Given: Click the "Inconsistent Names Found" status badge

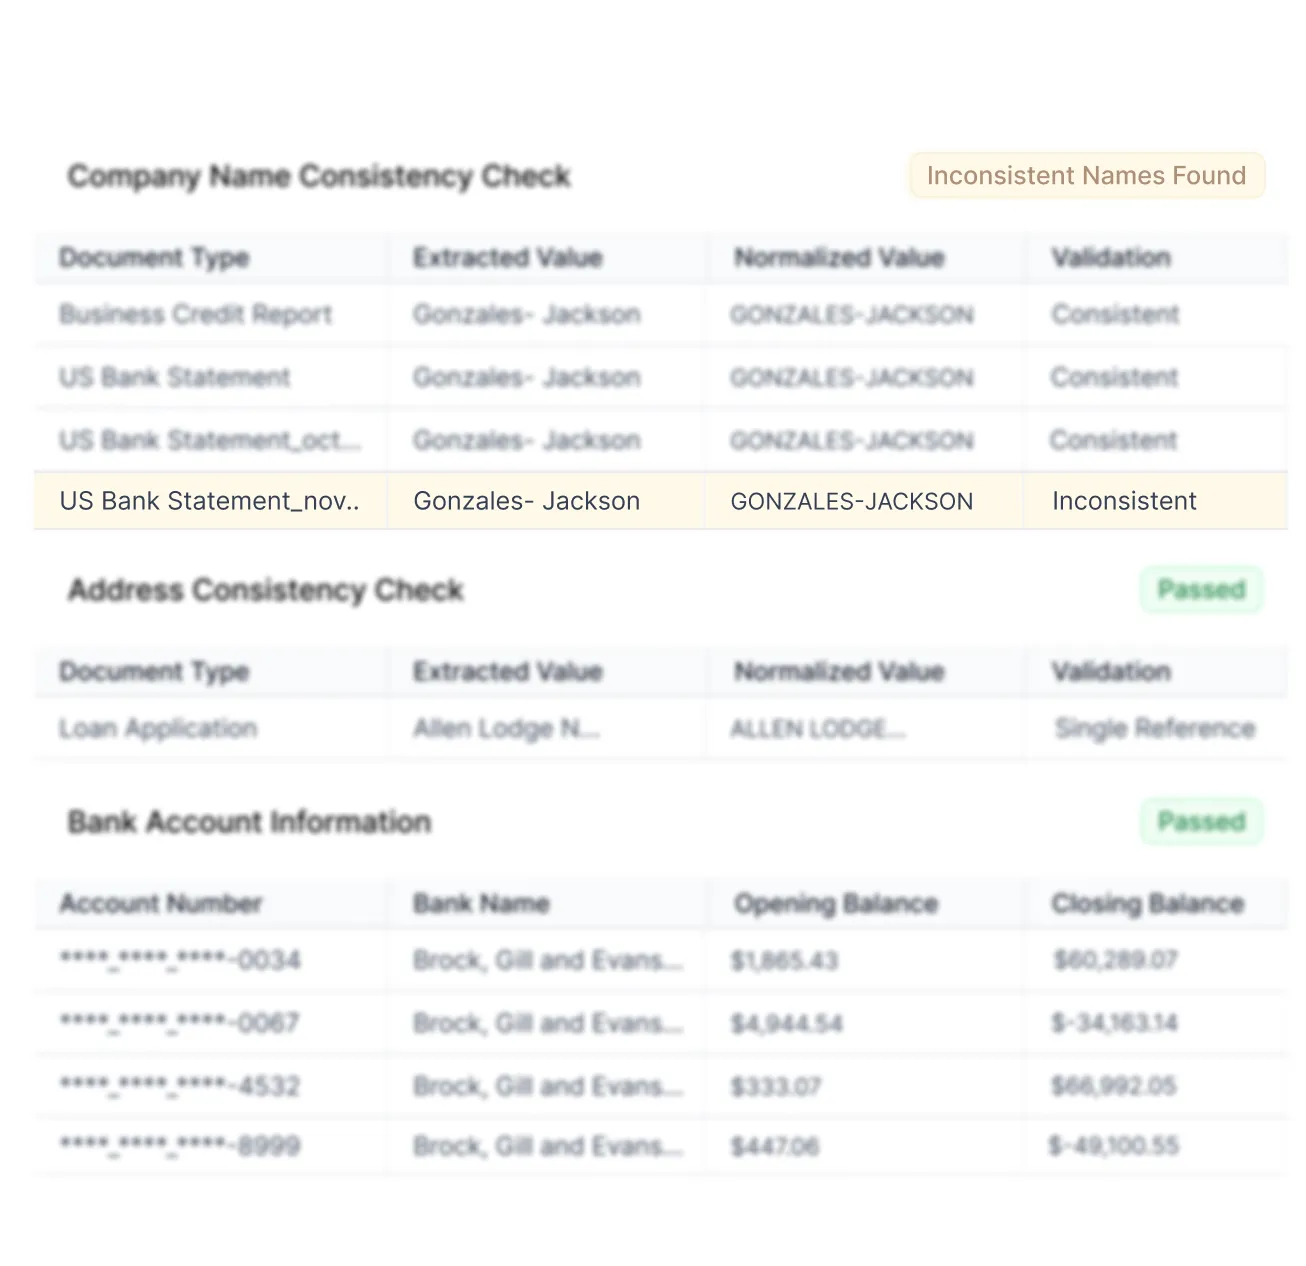Looking at the screenshot, I should (1086, 175).
